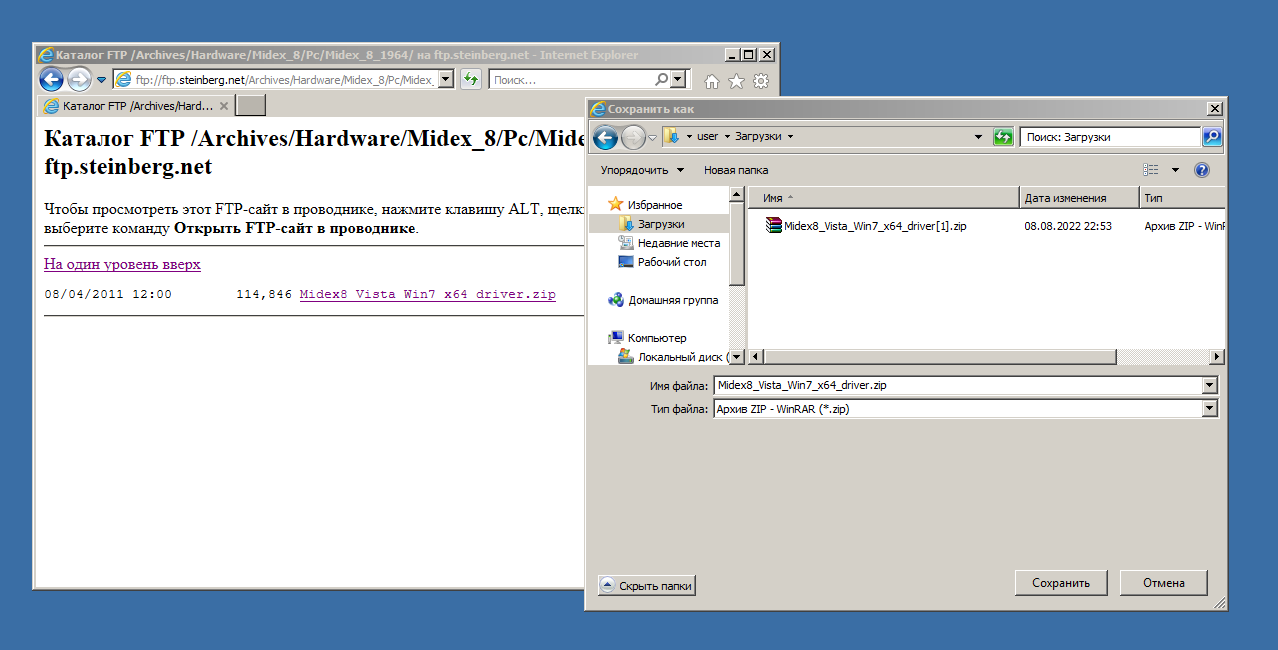Refresh the Загрузки folder in Save dialog
The image size is (1278, 650).
[1003, 137]
